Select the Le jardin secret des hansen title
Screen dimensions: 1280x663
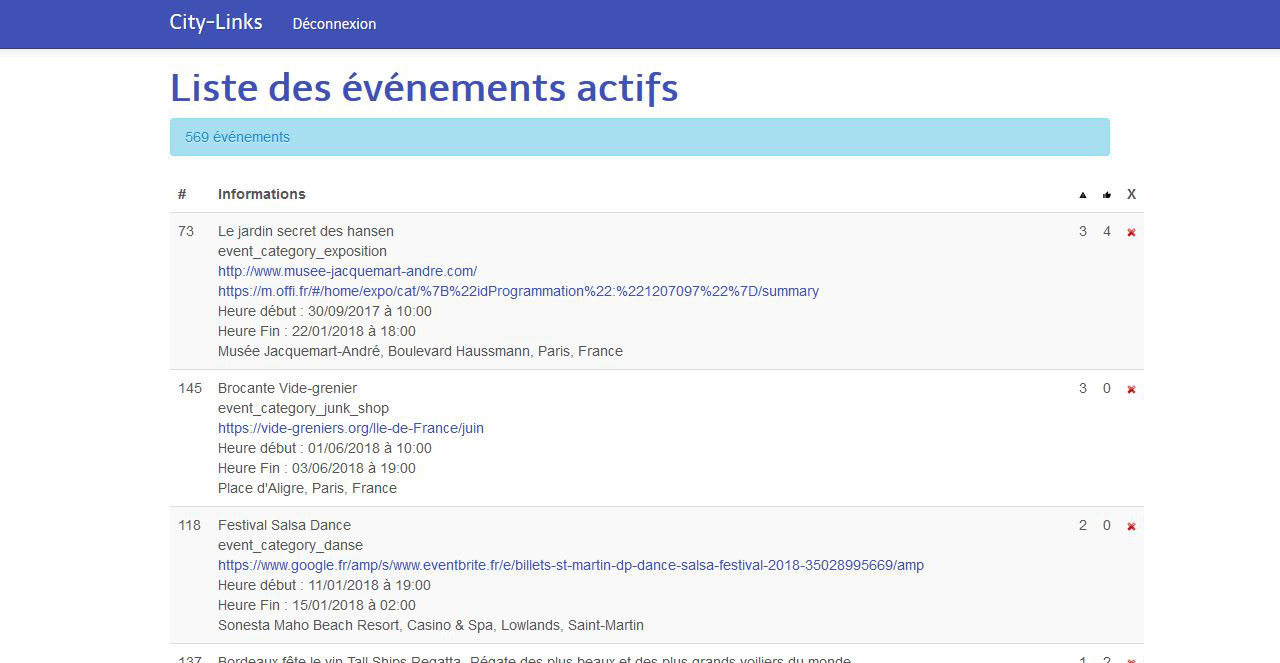pyautogui.click(x=305, y=231)
